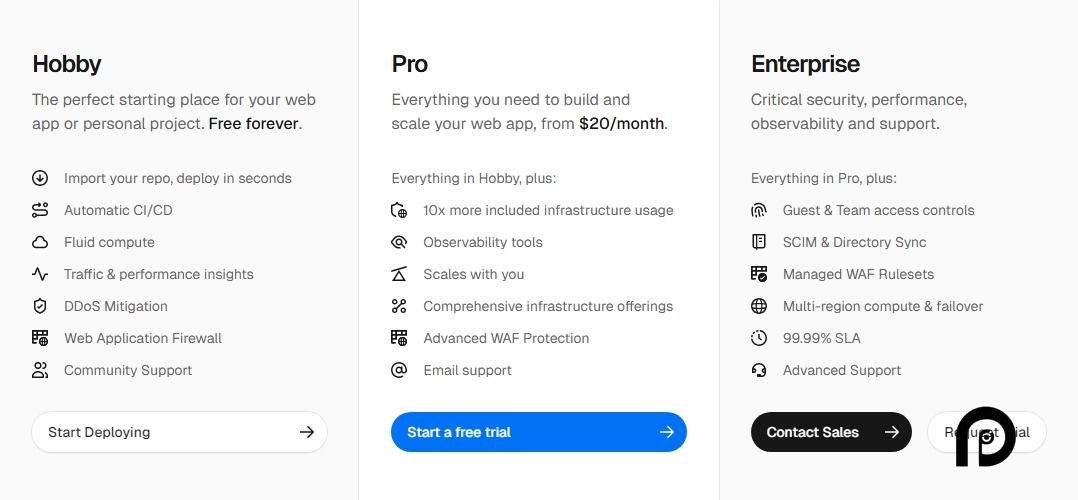Image resolution: width=1078 pixels, height=500 pixels.
Task: Click the pulse icon beside Traffic & performance insights
Action: pos(40,274)
